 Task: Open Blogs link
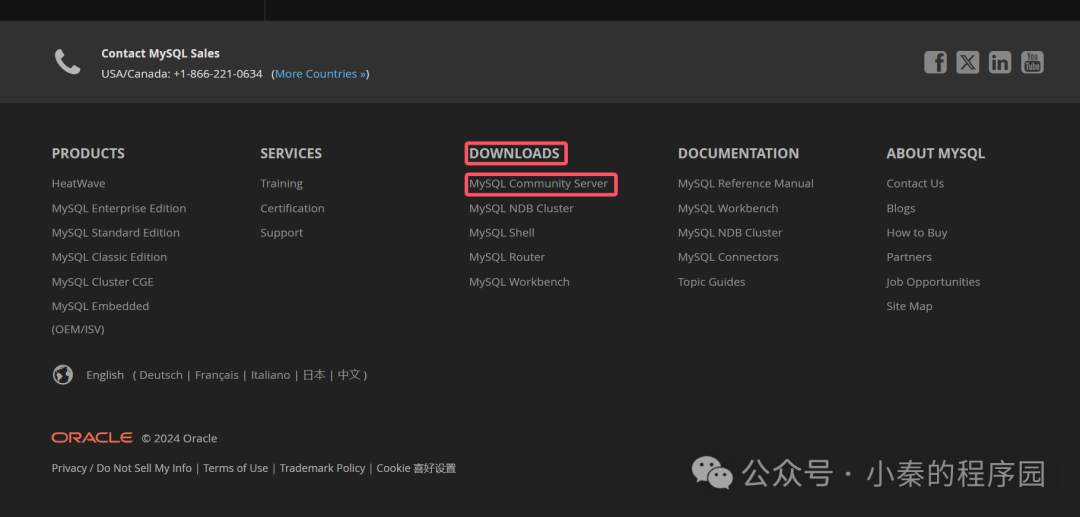(x=900, y=208)
